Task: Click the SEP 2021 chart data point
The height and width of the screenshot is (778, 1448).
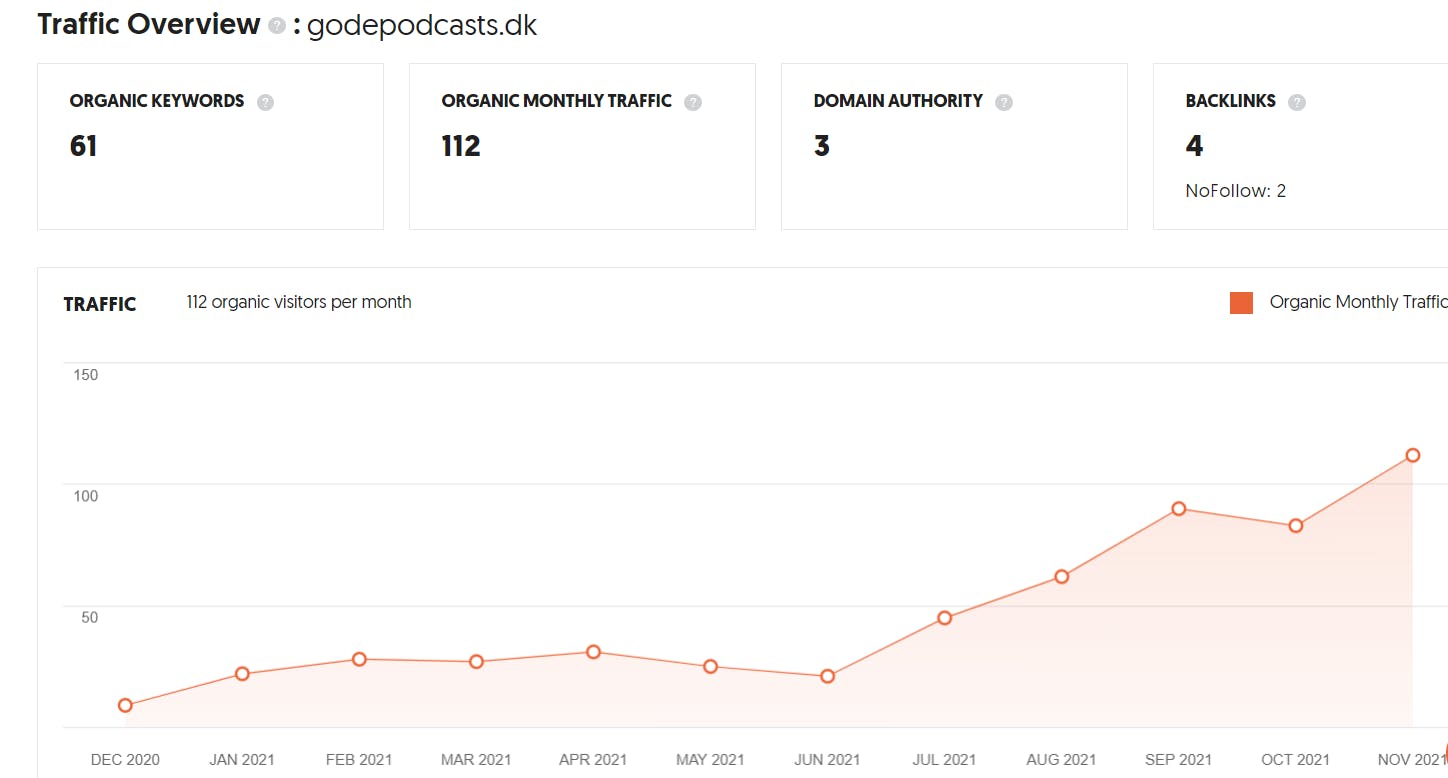Action: [1179, 509]
